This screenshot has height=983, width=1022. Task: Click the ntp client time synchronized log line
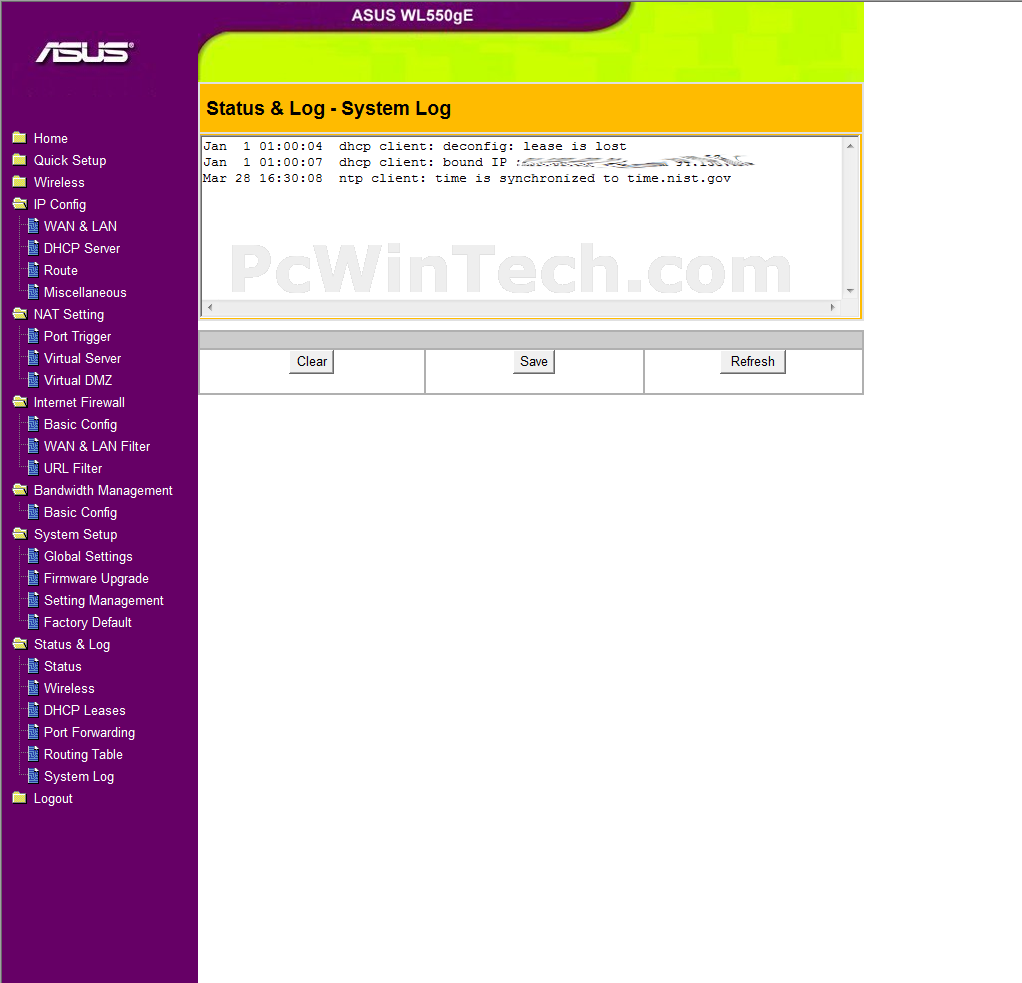[467, 179]
